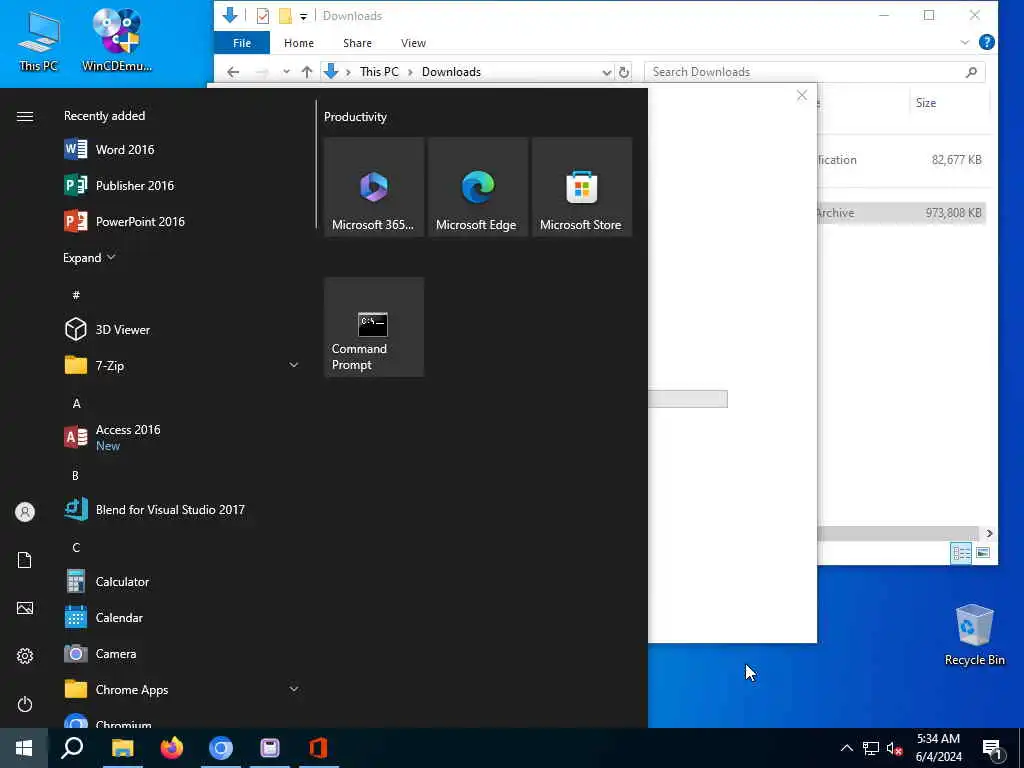Open the Recycle Bin desktop icon
Screen dimensions: 1024x768
(974, 635)
